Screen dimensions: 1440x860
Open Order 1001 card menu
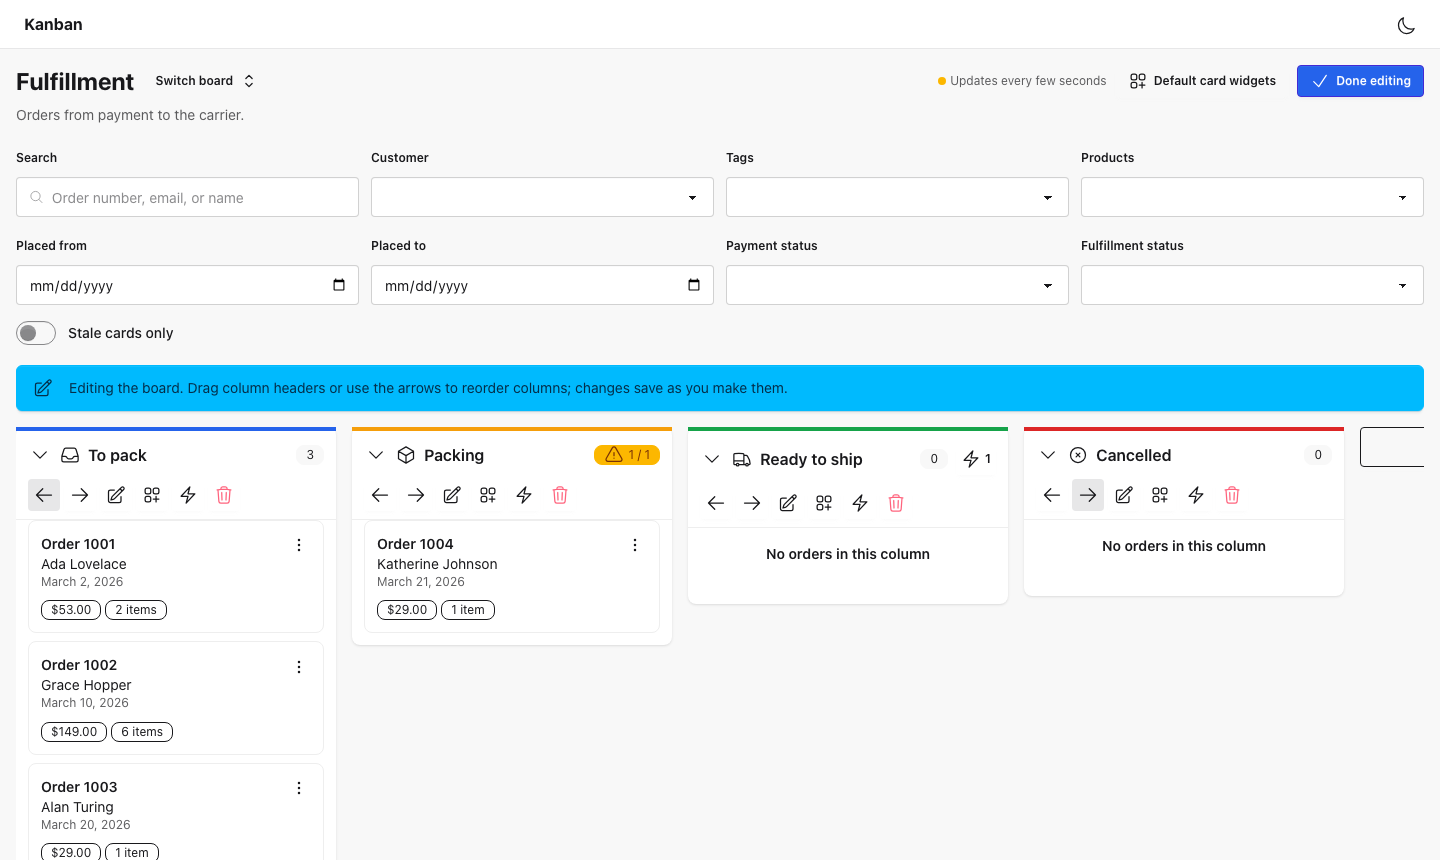[299, 545]
